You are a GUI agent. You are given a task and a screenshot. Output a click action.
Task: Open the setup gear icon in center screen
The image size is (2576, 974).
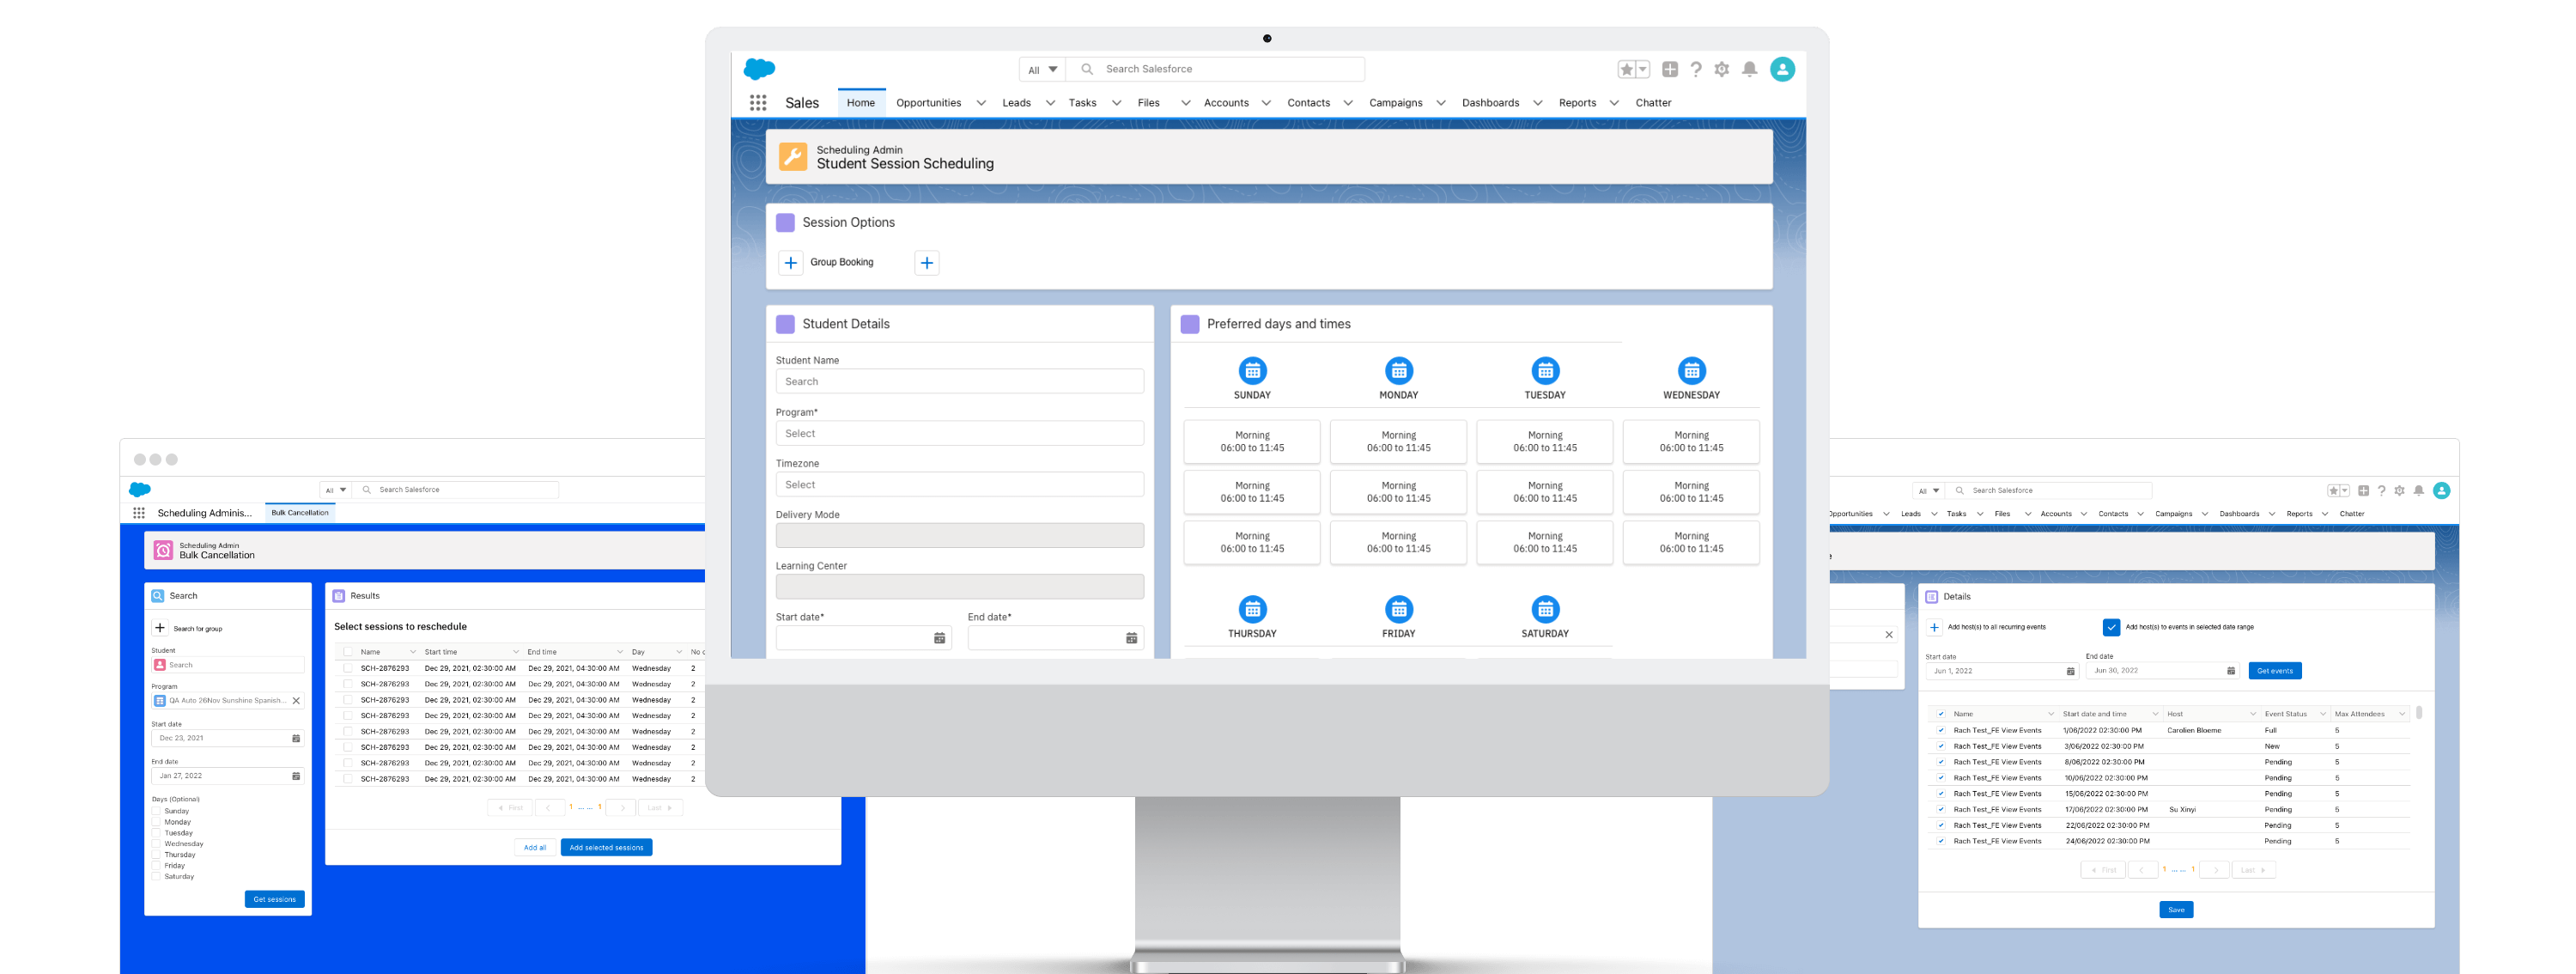click(x=1722, y=69)
